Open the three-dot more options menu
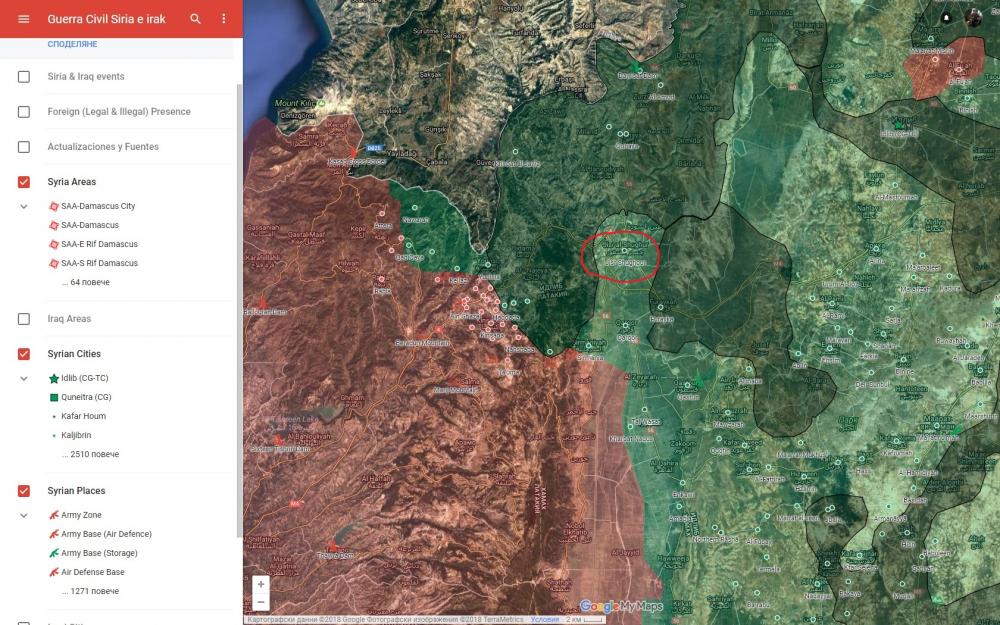The image size is (1000, 625). click(x=223, y=19)
